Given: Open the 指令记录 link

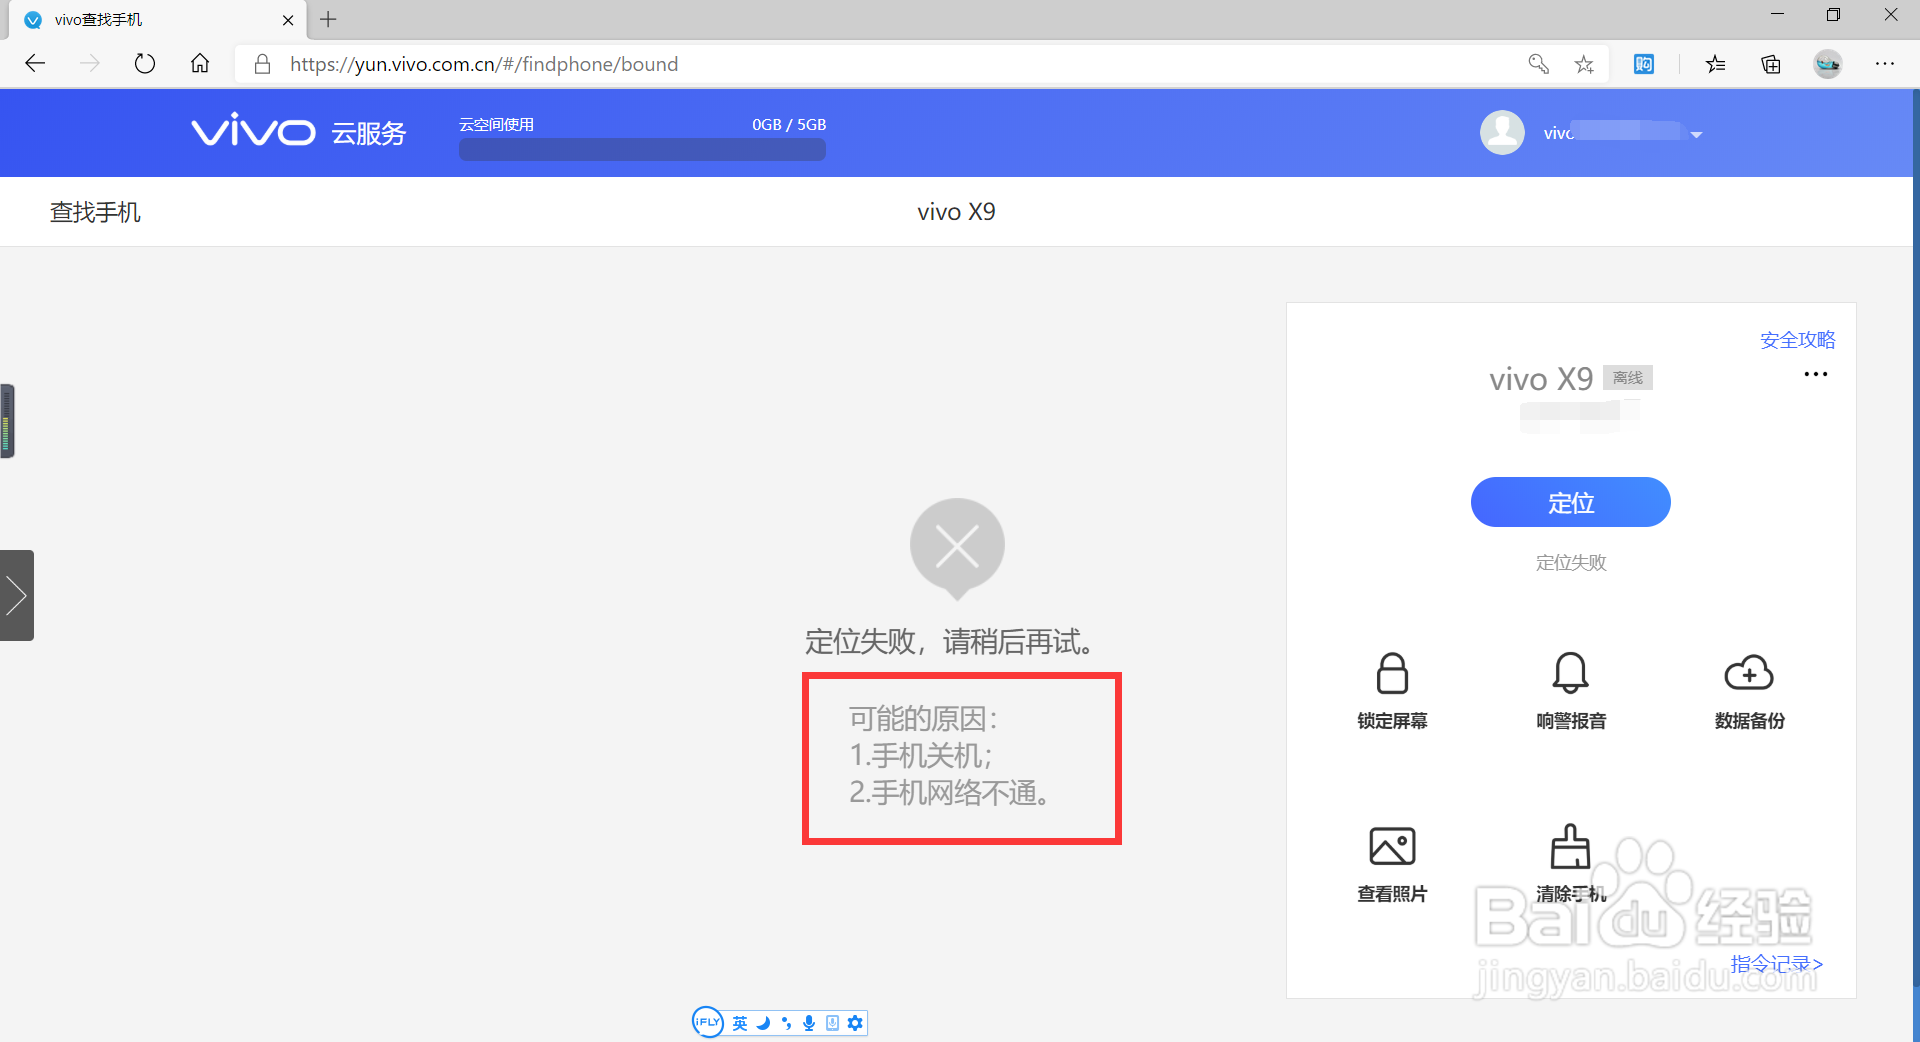Looking at the screenshot, I should pos(1777,964).
